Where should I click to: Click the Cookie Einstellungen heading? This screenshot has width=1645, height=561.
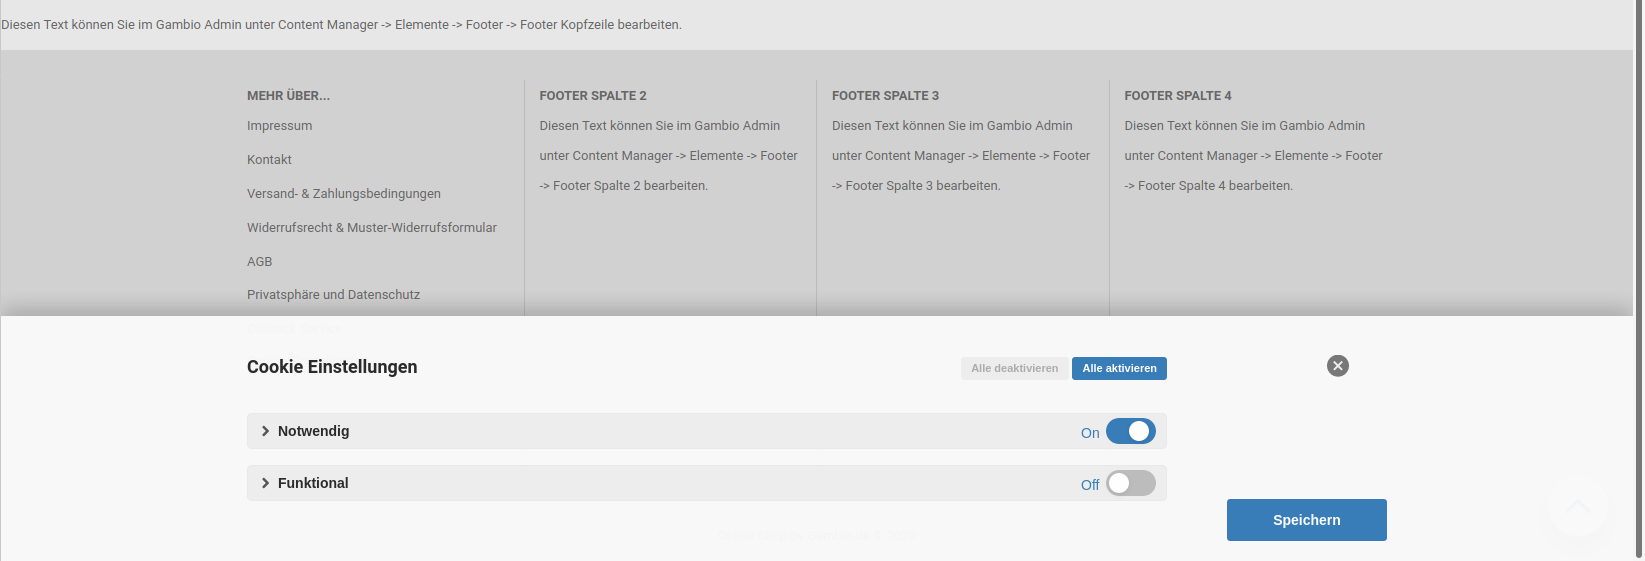(332, 367)
